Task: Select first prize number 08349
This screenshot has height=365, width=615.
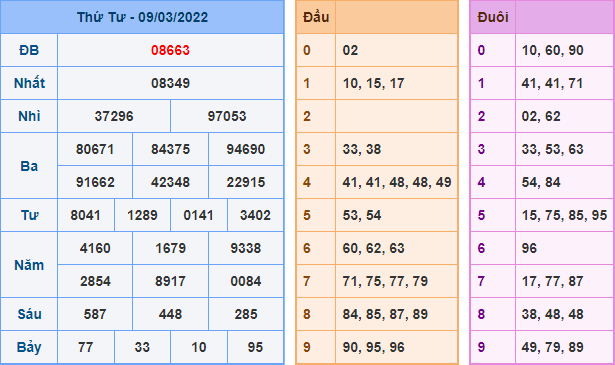Action: 170,83
